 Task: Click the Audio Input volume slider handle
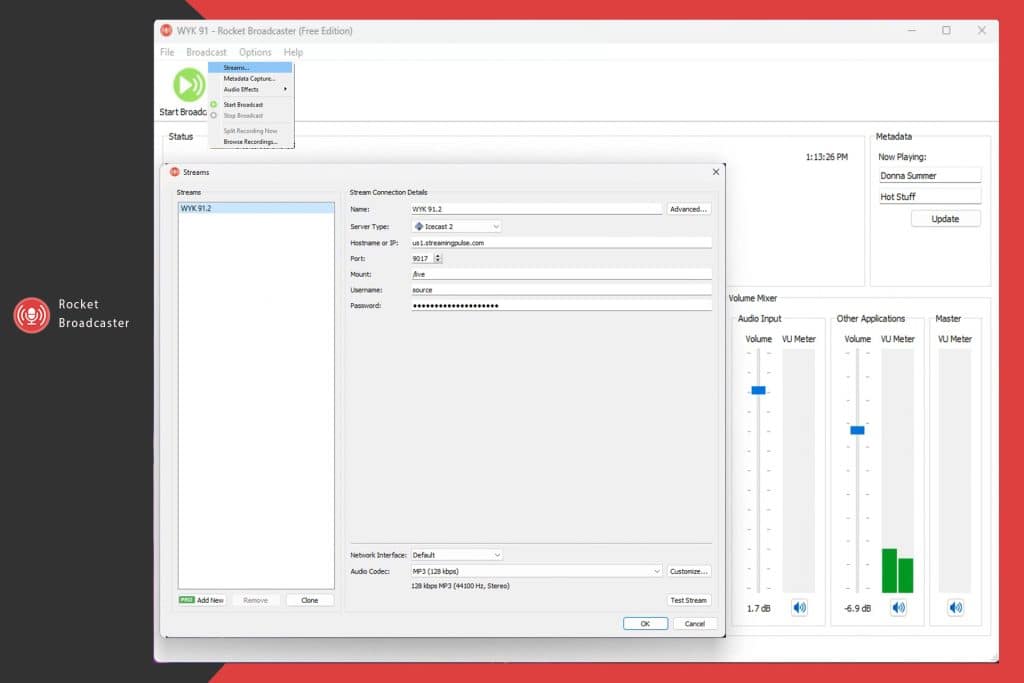[758, 390]
